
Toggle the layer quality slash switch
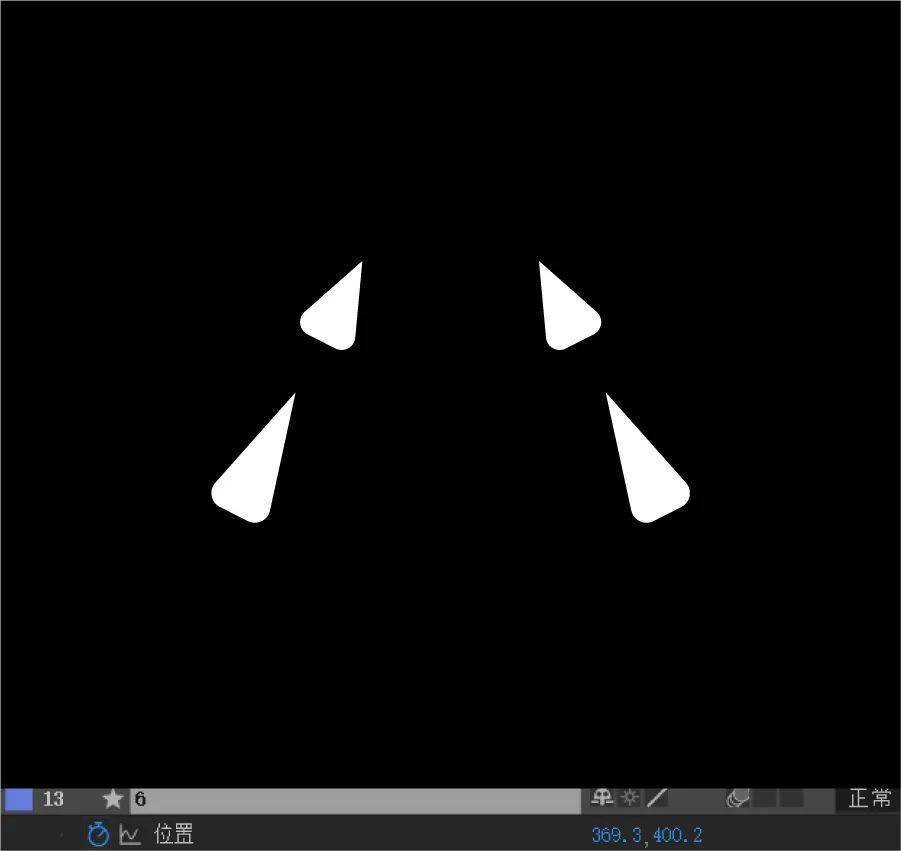pyautogui.click(x=656, y=798)
